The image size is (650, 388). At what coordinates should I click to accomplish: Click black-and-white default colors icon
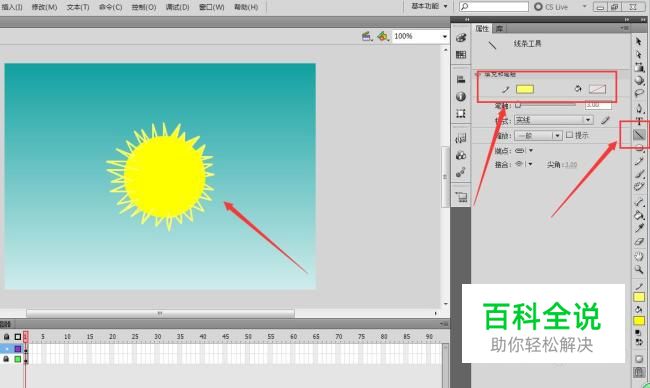coord(638,332)
